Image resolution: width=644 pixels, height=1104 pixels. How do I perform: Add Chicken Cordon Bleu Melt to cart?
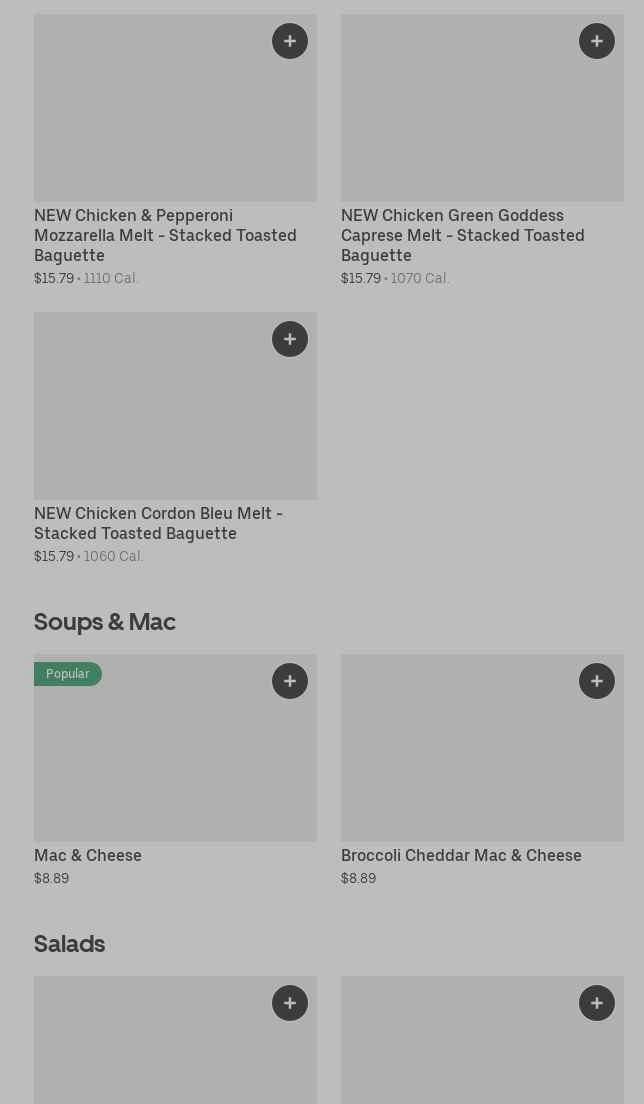(290, 339)
